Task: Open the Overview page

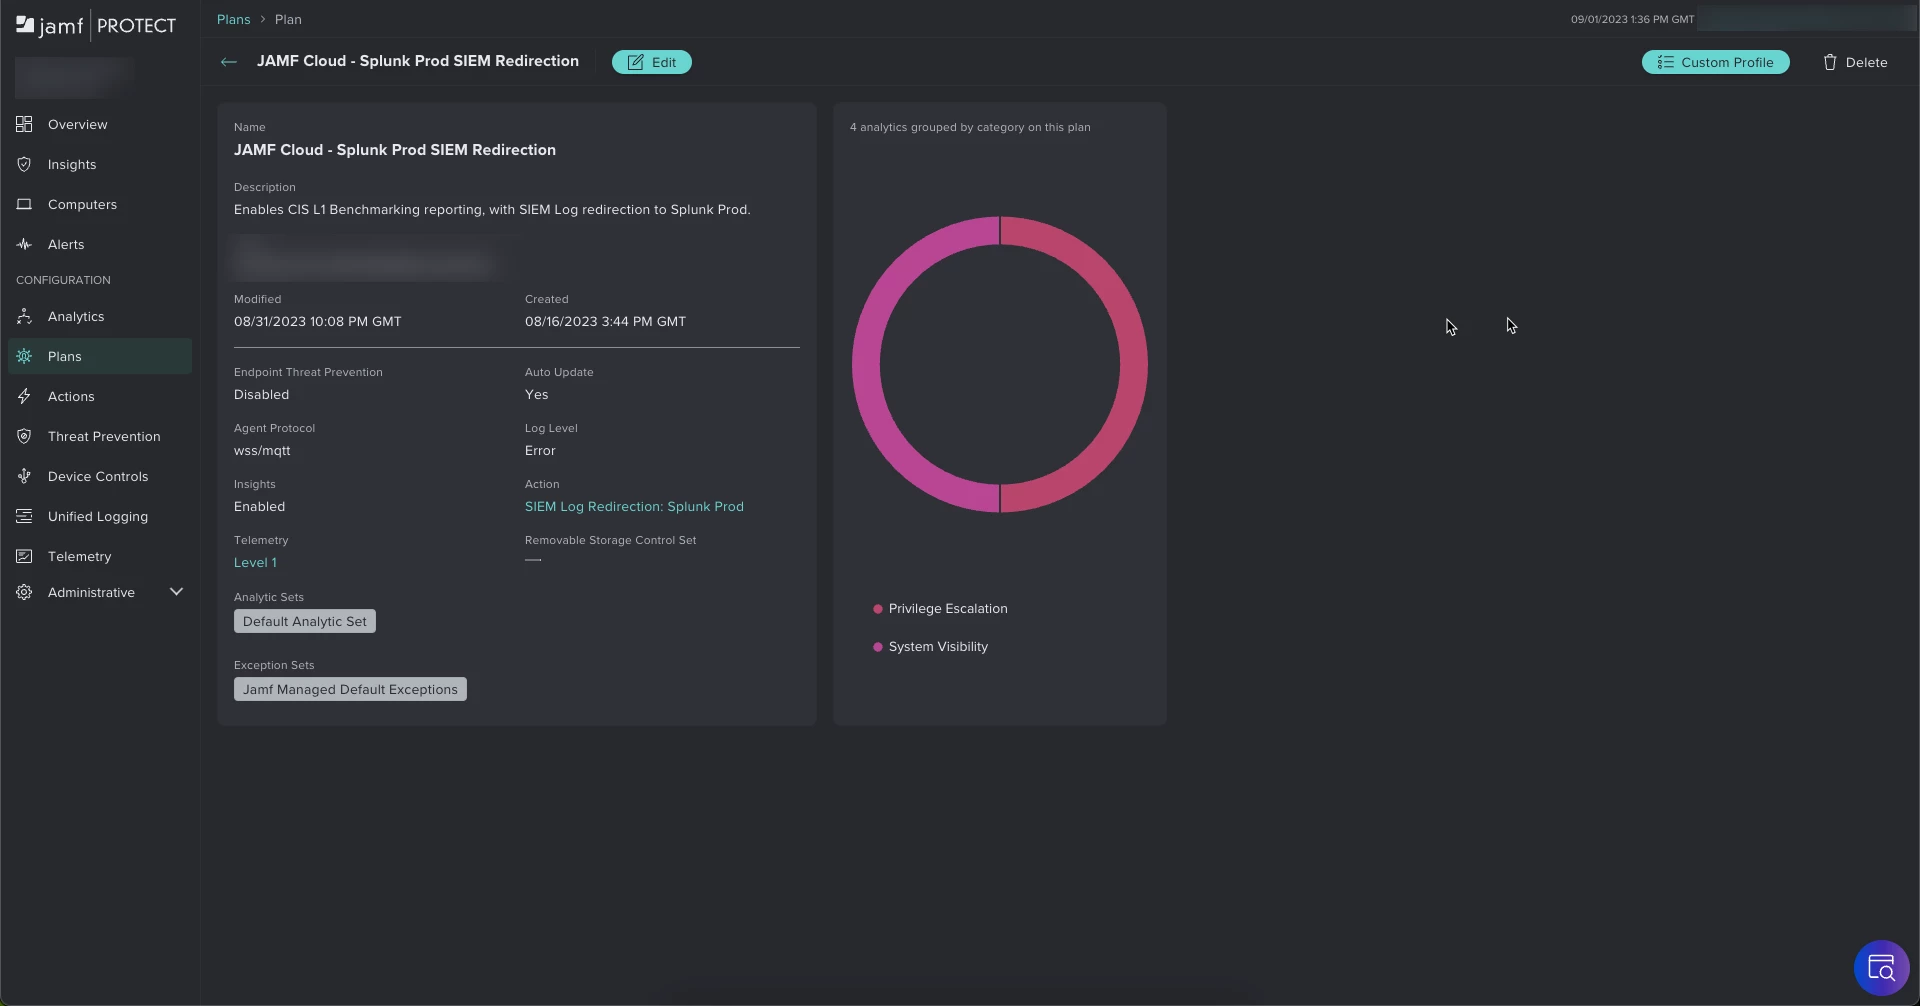Action: (x=77, y=124)
